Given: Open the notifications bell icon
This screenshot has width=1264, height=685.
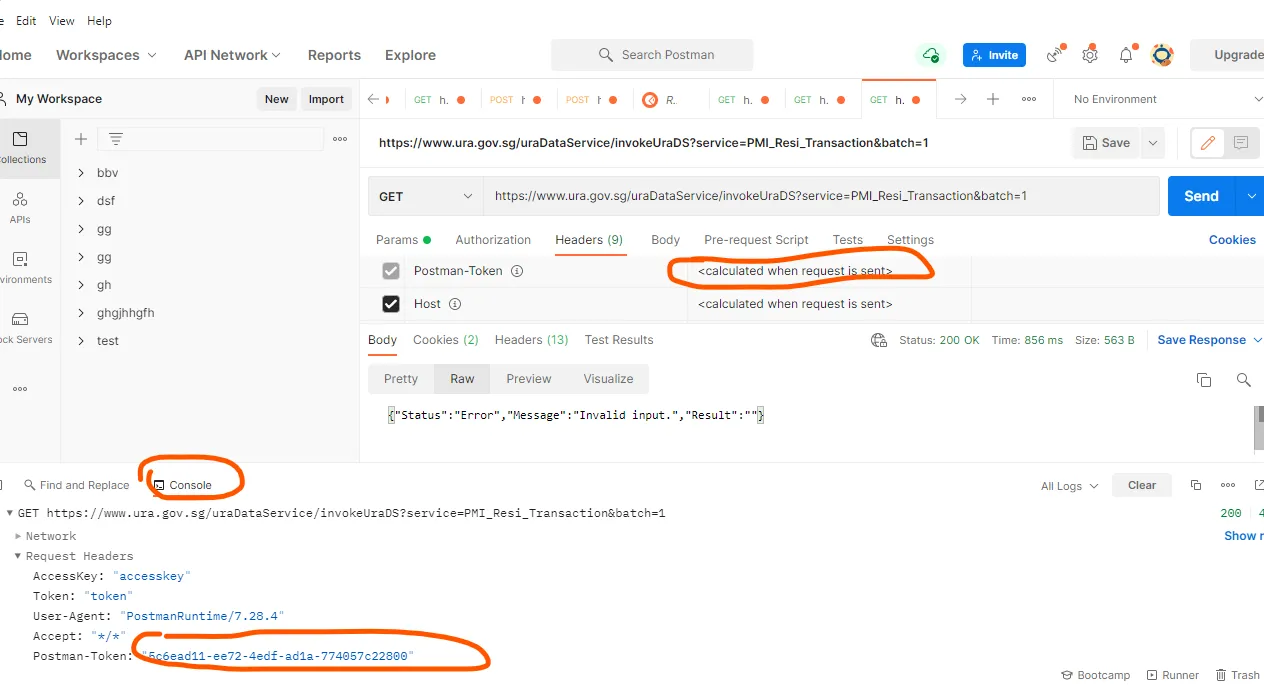Looking at the screenshot, I should click(x=1126, y=55).
